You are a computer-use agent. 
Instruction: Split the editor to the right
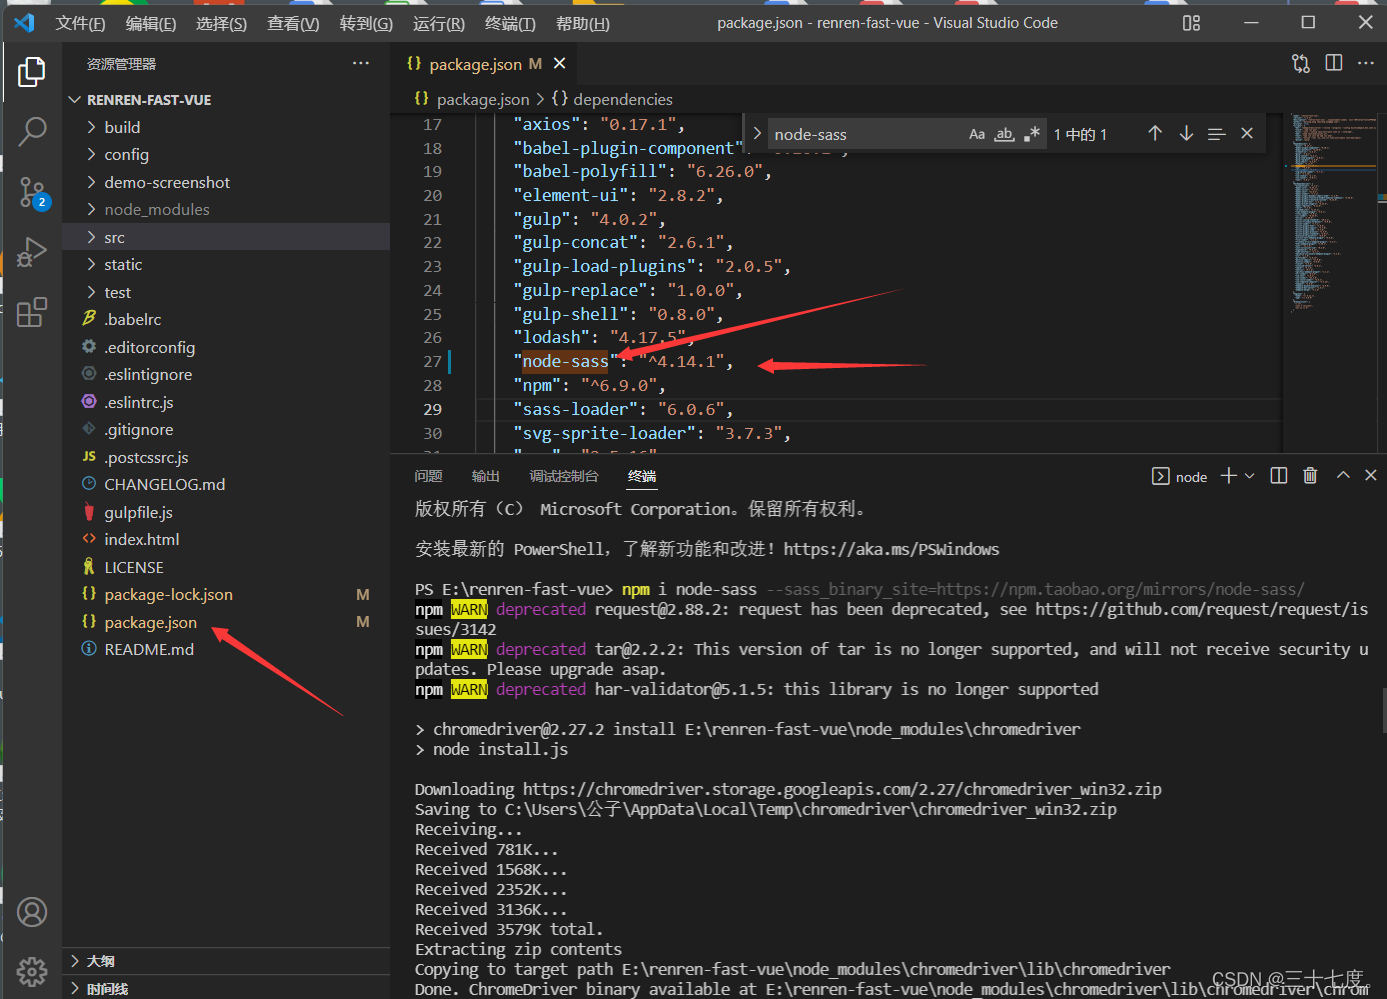[x=1334, y=63]
